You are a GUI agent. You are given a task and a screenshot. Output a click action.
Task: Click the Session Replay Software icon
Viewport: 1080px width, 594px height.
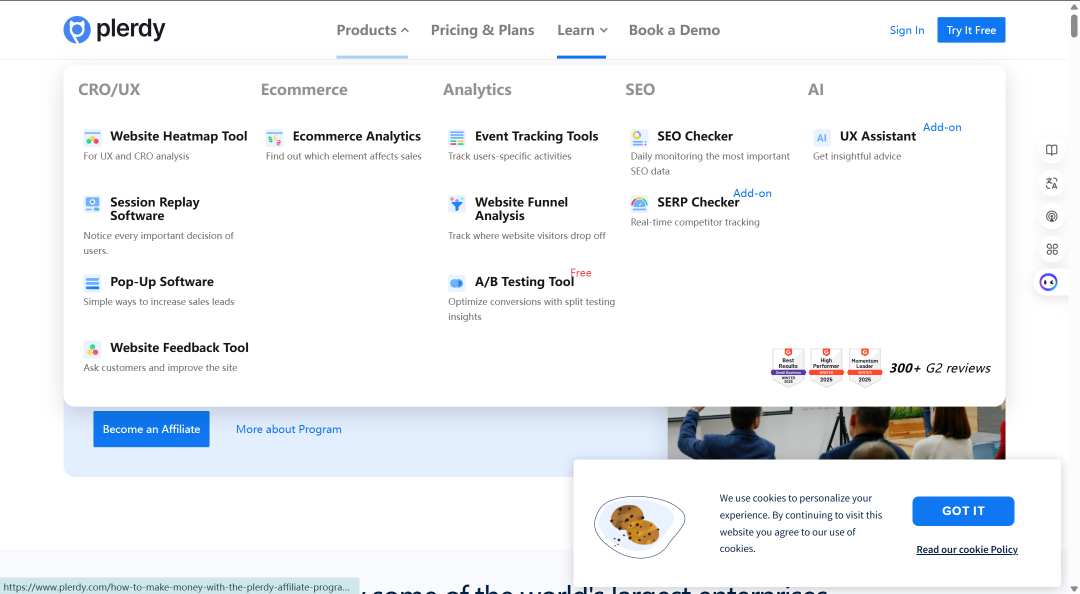coord(92,203)
